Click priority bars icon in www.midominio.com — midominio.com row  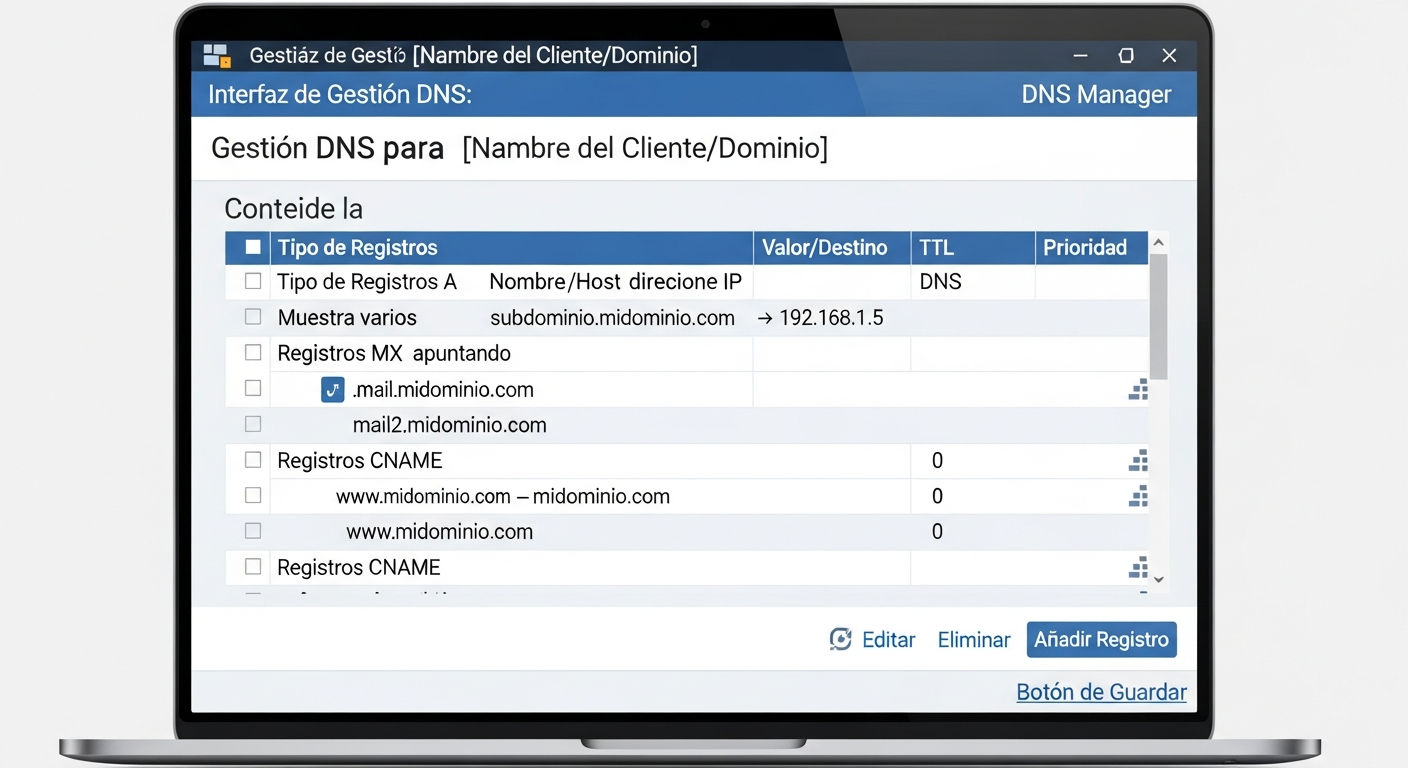coord(1138,496)
